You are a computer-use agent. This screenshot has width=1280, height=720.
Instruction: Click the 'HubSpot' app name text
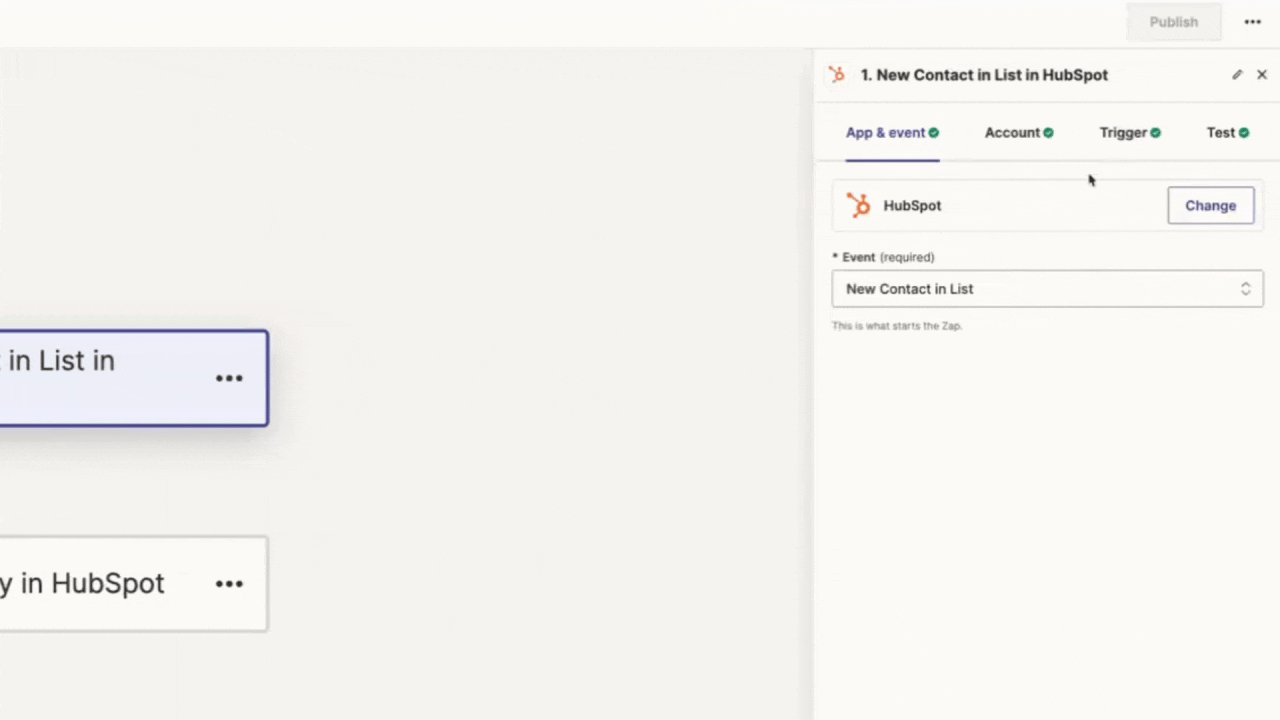(x=912, y=205)
